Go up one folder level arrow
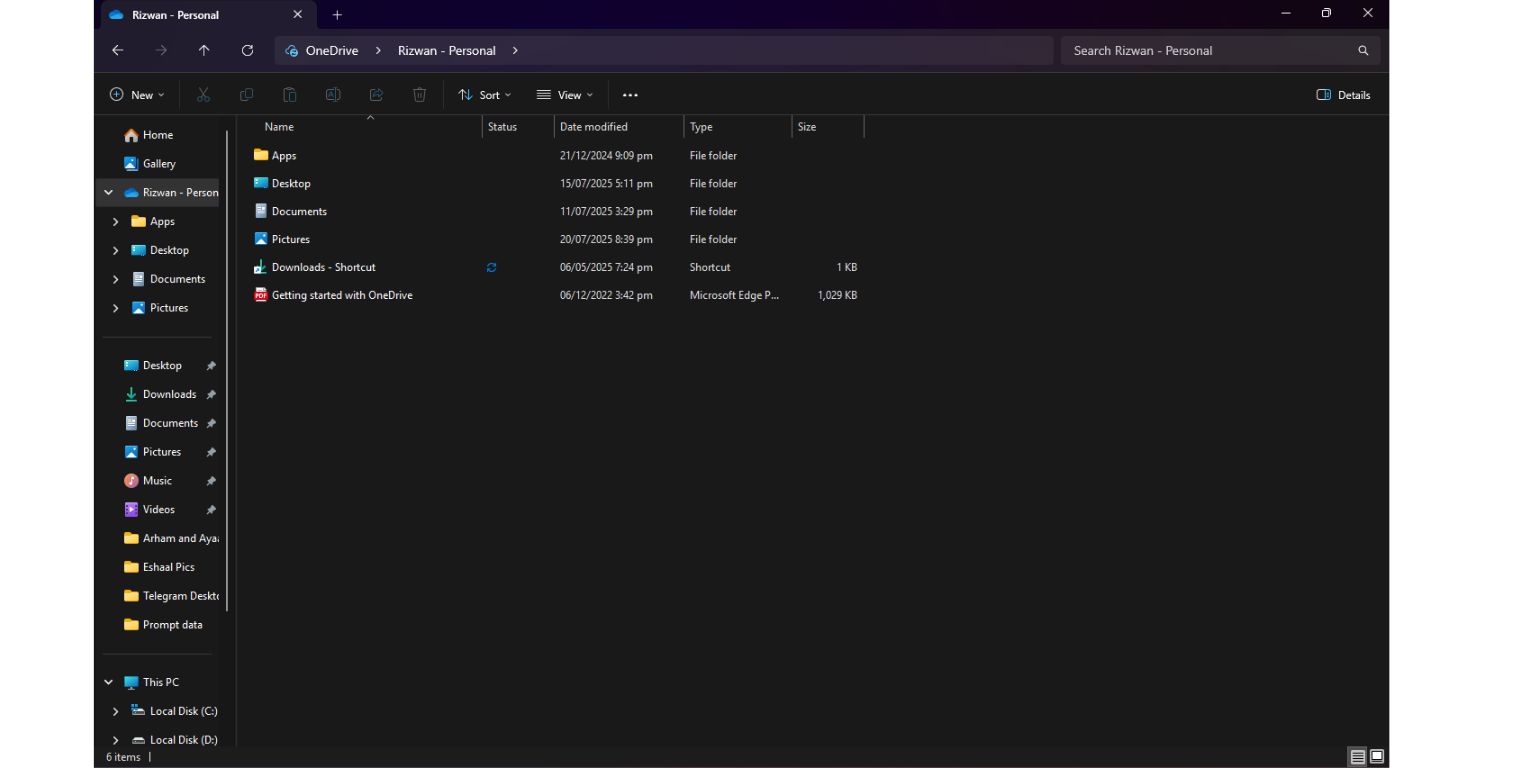 [x=204, y=51]
